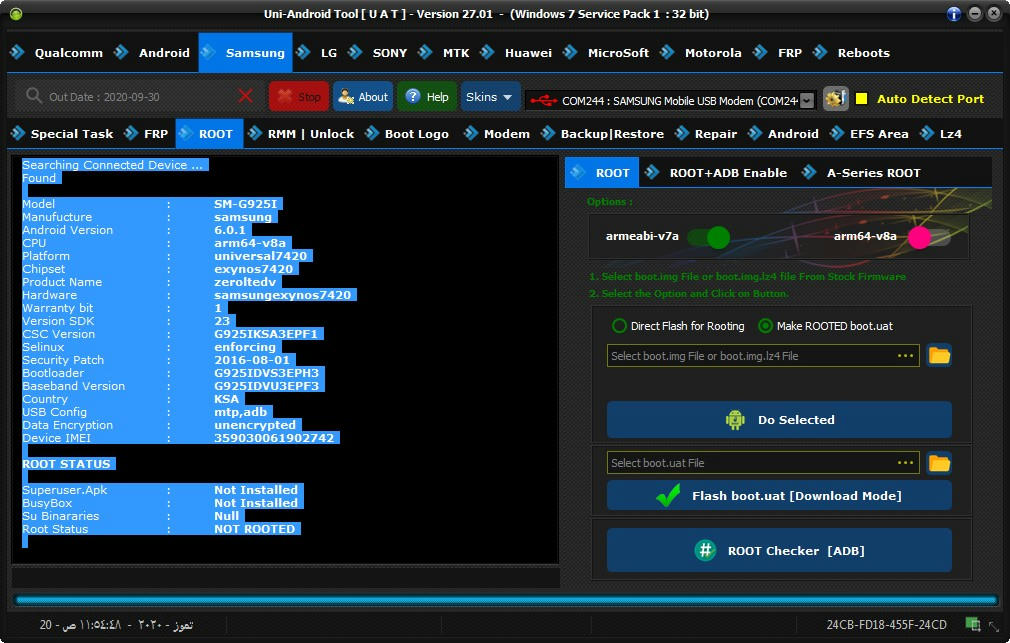Click the Do Selected button
Viewport: 1010px width, 643px height.
pyautogui.click(x=779, y=420)
